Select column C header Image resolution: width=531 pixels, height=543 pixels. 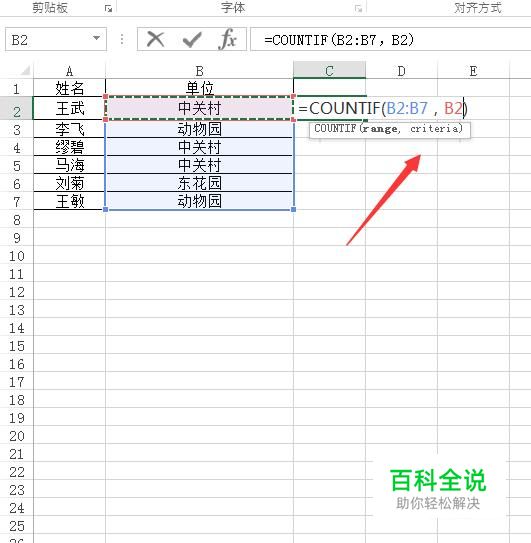tap(329, 70)
